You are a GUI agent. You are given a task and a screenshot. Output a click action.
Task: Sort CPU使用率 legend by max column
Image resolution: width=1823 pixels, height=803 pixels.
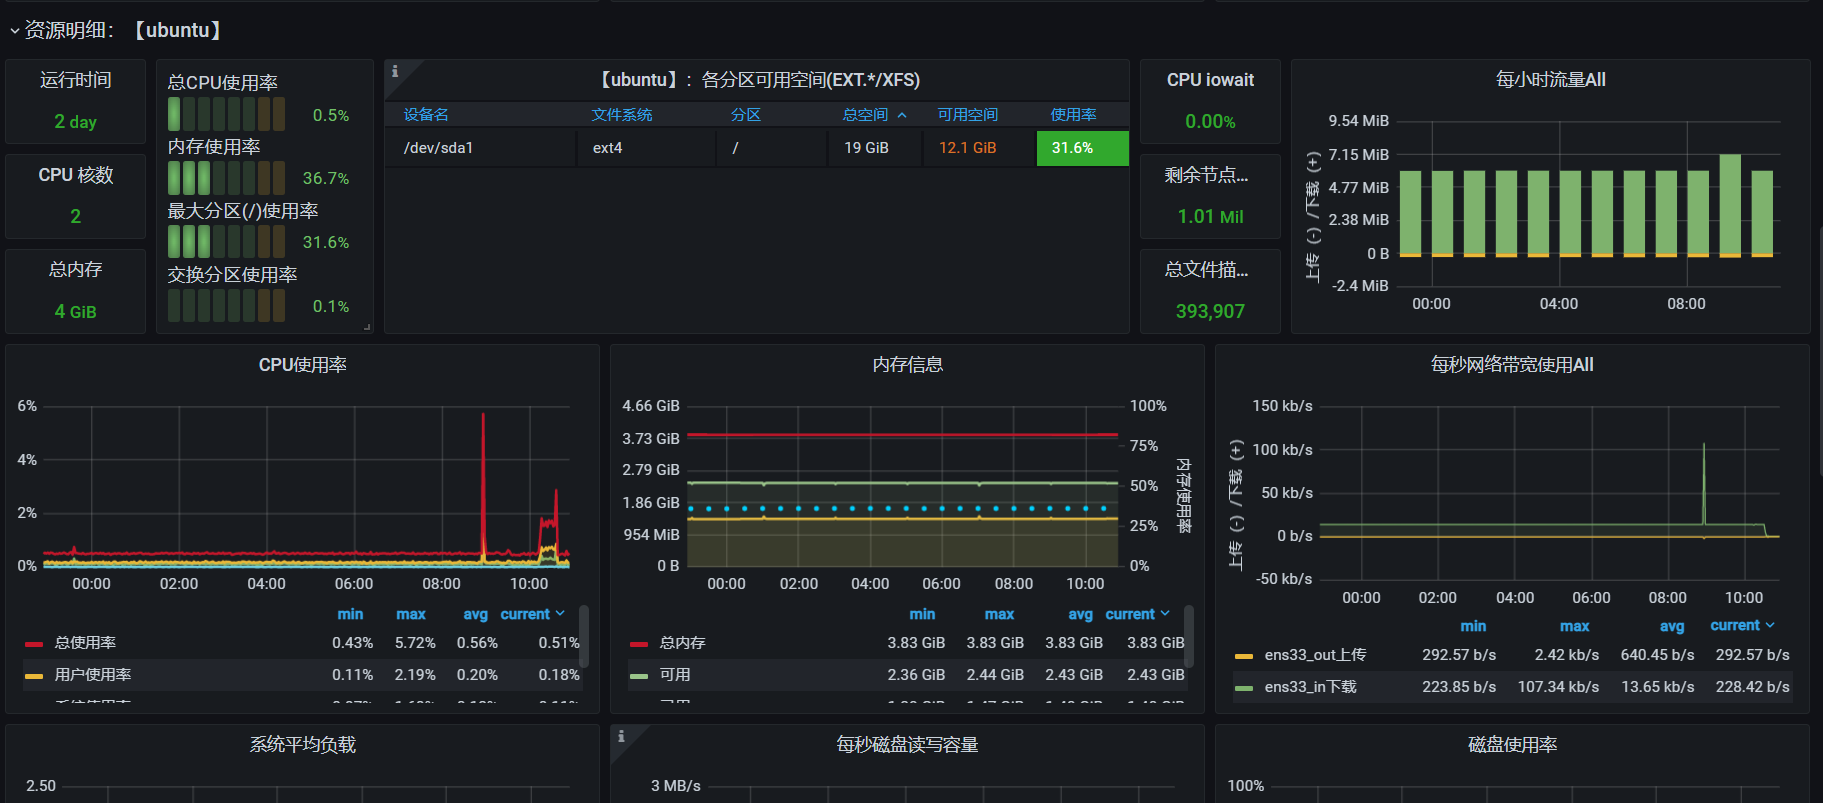pos(411,614)
